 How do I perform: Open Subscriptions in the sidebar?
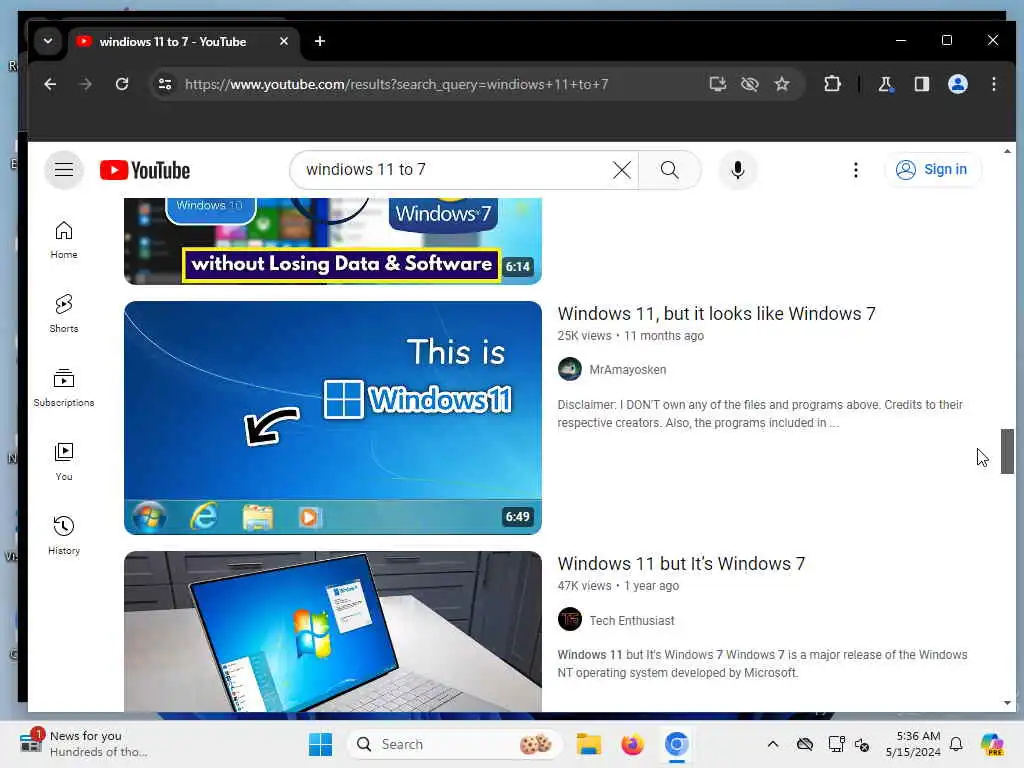(64, 388)
